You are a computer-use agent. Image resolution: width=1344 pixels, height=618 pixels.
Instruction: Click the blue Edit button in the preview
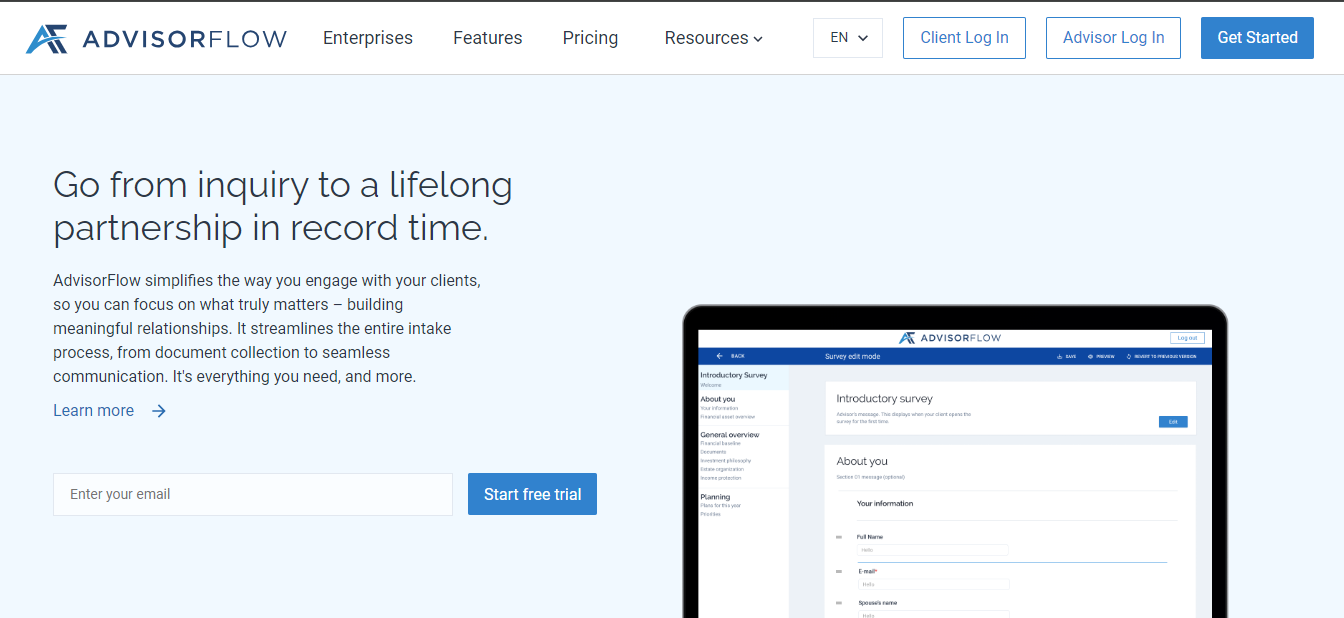point(1173,422)
